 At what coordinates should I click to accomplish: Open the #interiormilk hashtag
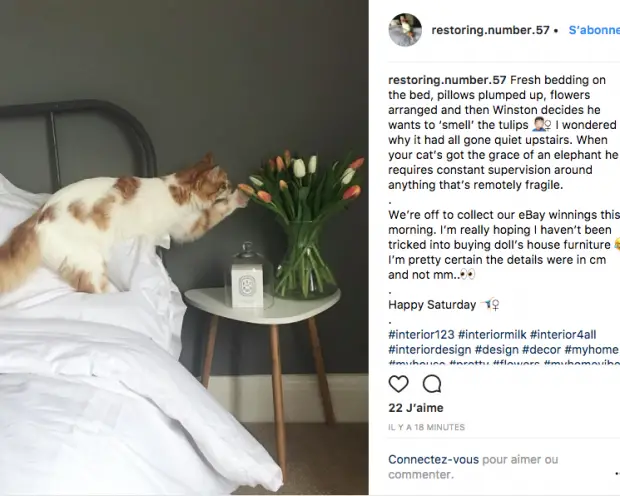(x=492, y=335)
